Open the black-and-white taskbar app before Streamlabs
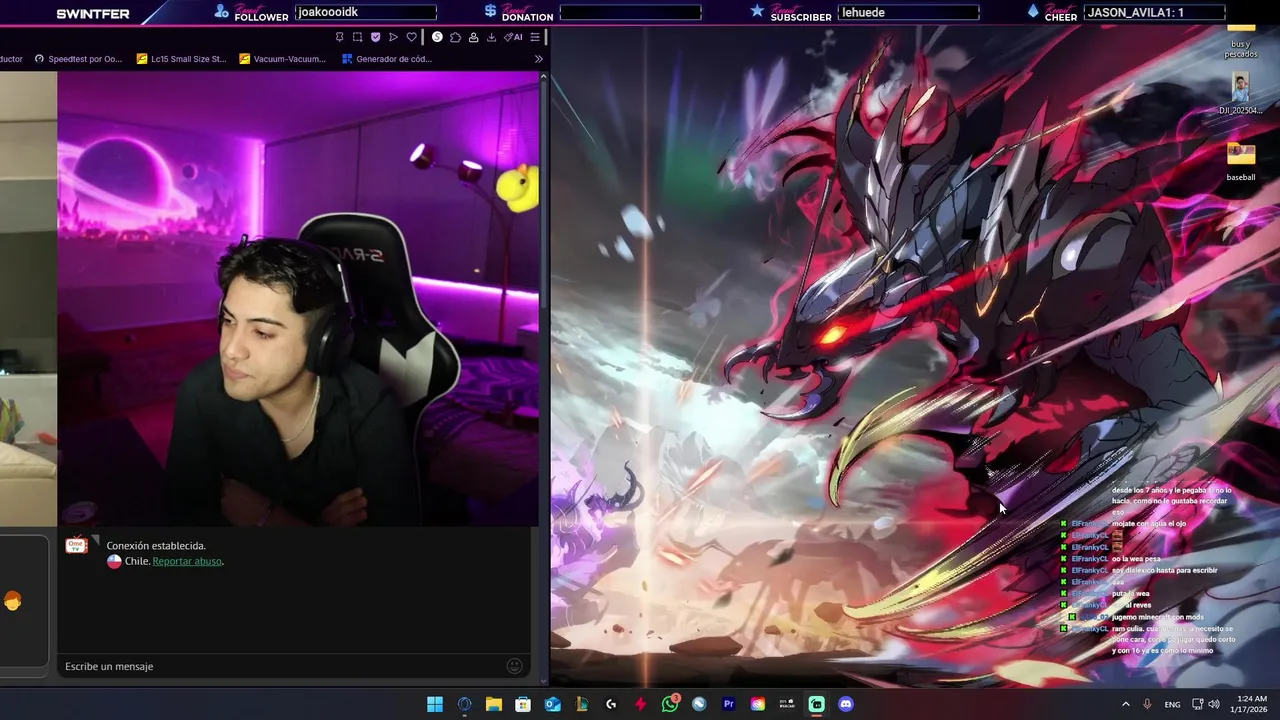The image size is (1280, 720). pos(787,704)
